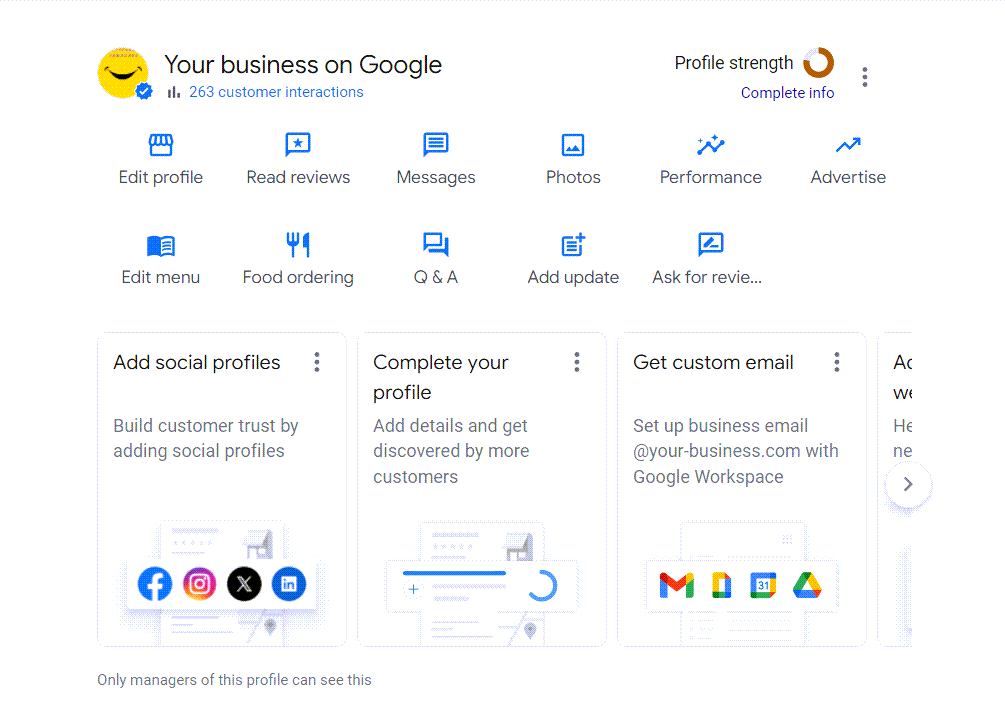Open the Performance icon
1005x712 pixels.
point(710,146)
